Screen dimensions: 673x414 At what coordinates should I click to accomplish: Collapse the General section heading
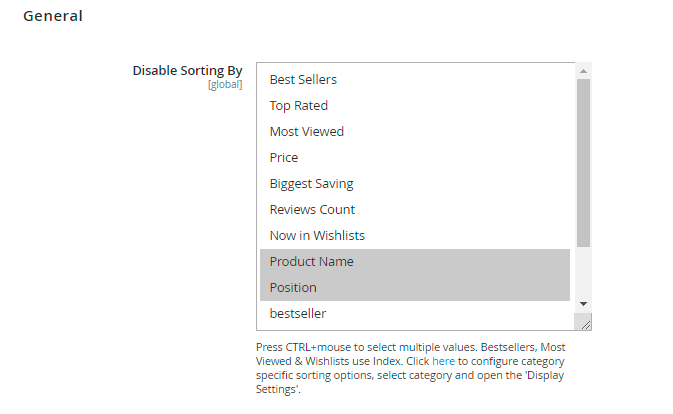pos(53,16)
